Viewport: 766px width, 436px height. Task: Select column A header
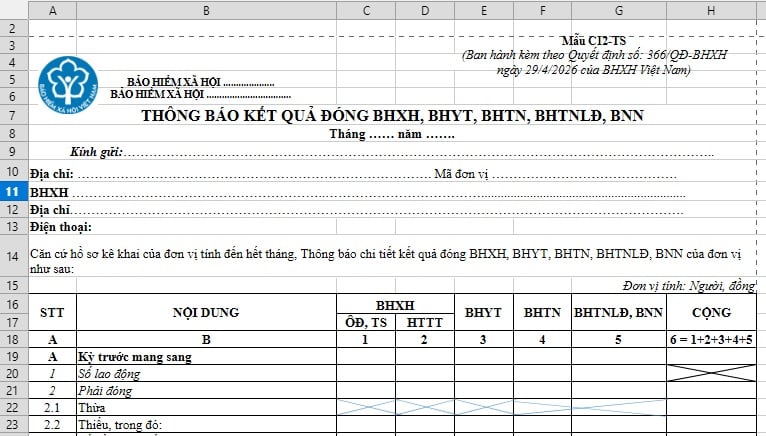click(52, 10)
